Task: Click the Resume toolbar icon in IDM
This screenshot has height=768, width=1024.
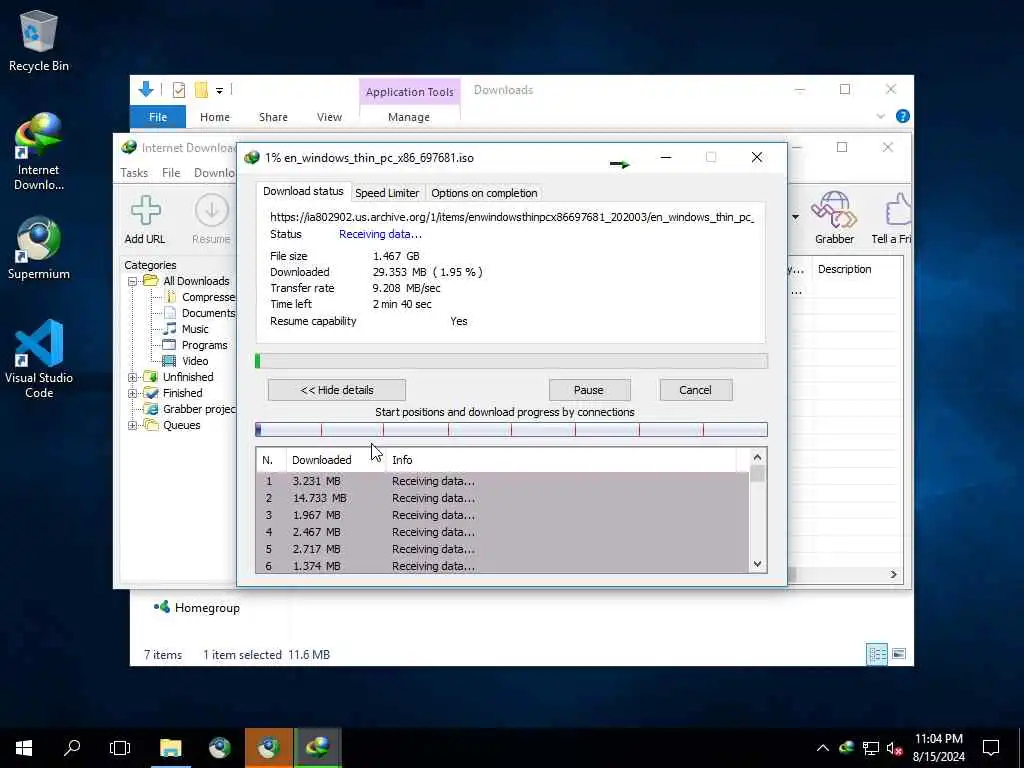Action: (x=211, y=219)
